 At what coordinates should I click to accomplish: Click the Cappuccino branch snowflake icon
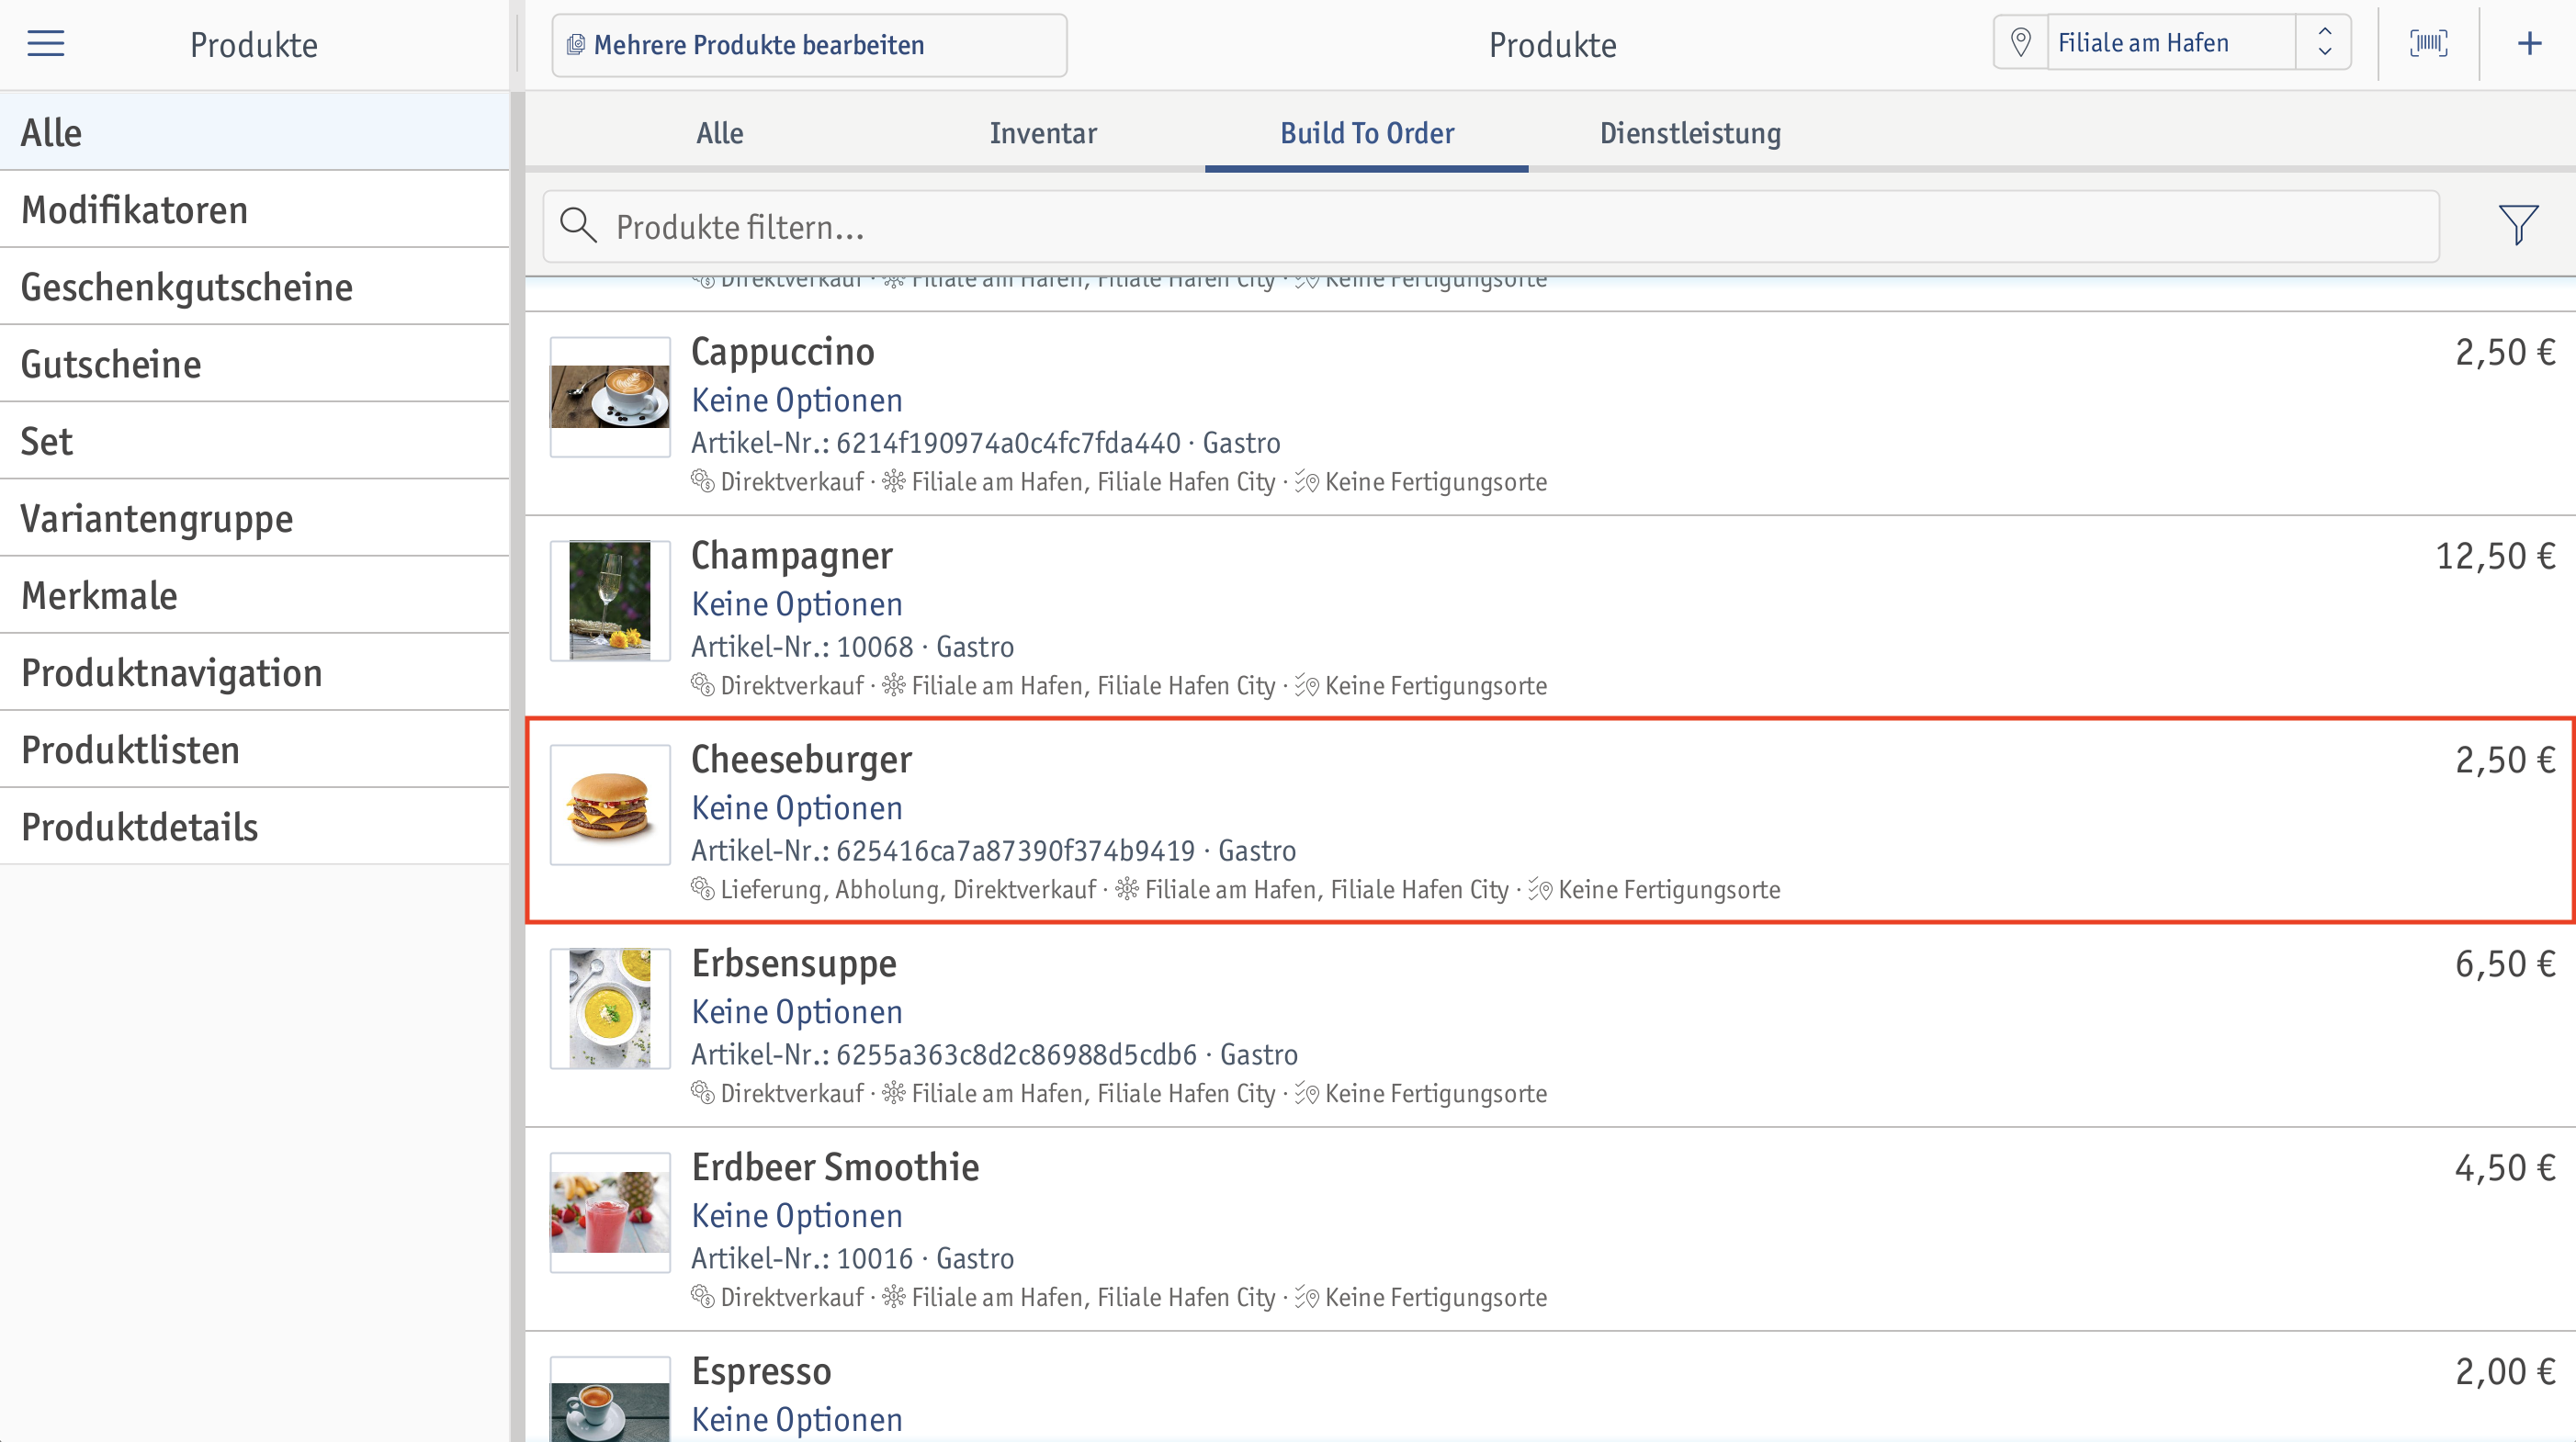point(894,481)
